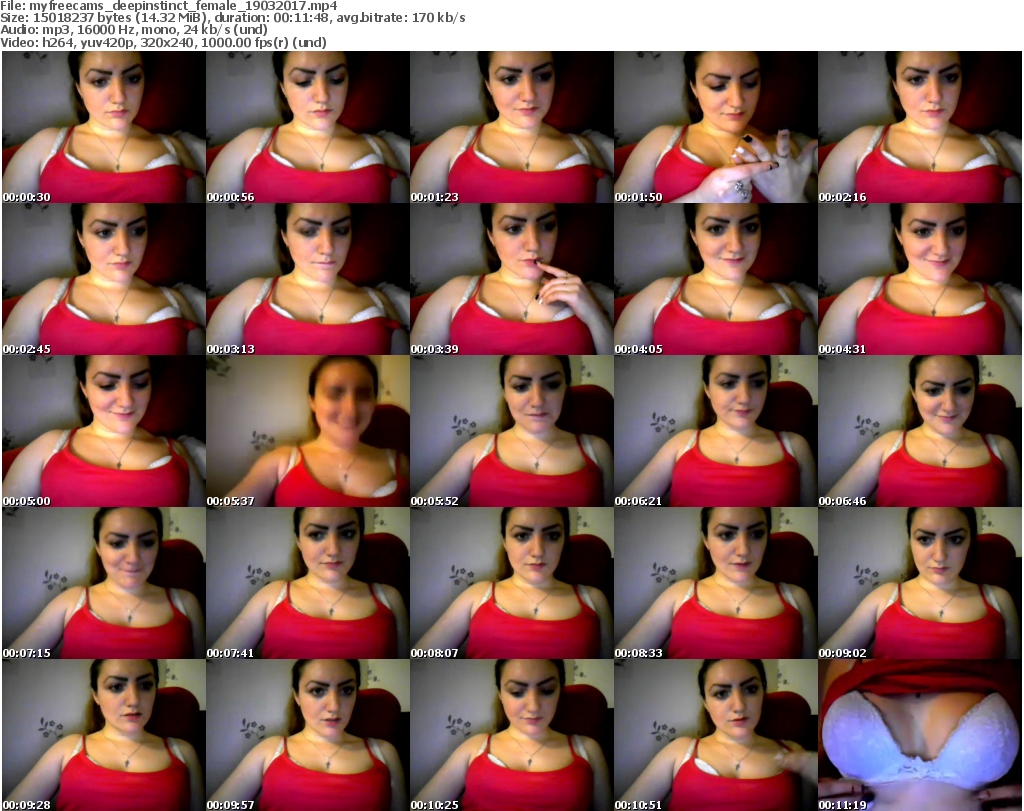Open the frame at 00:01:23
The image size is (1024, 811).
pyautogui.click(x=511, y=127)
